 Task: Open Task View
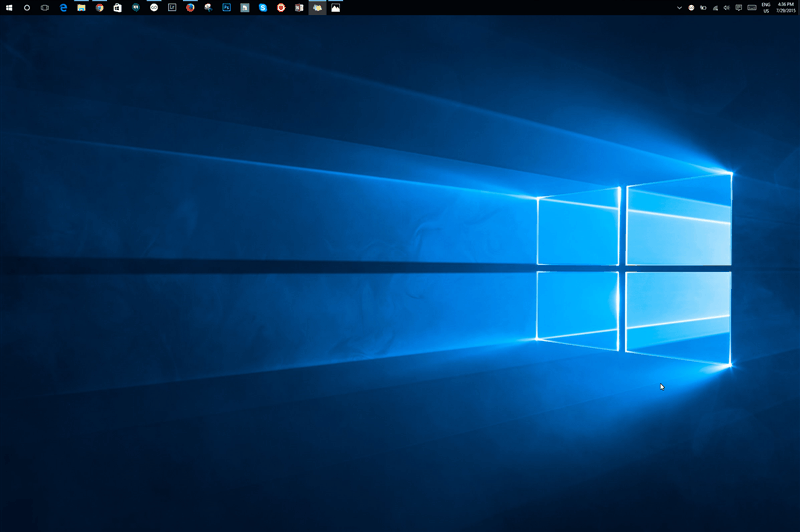(x=45, y=8)
